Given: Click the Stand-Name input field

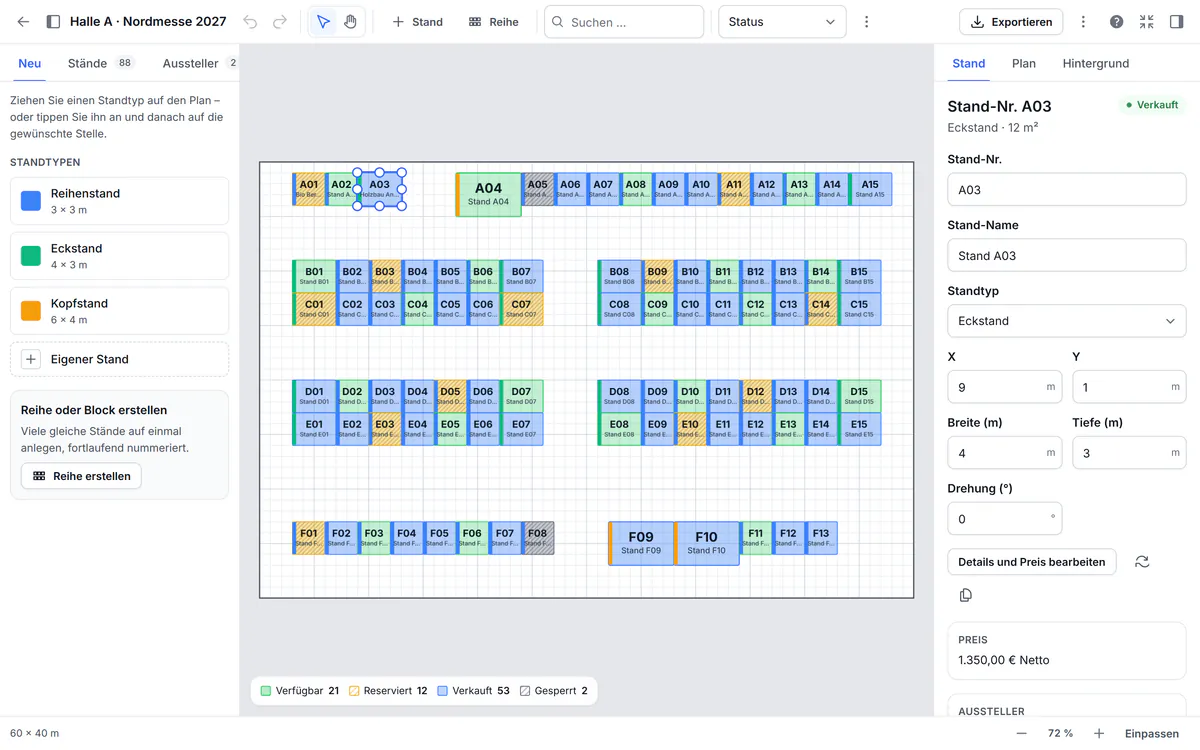Looking at the screenshot, I should tap(1066, 255).
